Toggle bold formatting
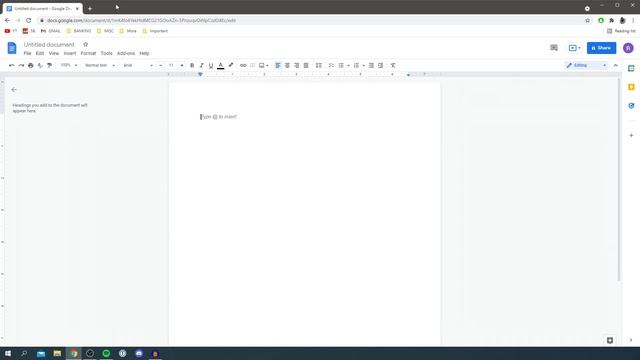640x360 pixels. click(x=192, y=65)
